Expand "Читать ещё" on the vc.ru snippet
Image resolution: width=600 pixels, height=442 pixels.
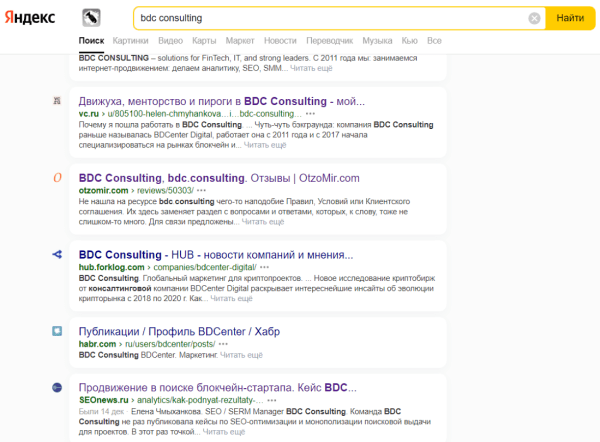coord(265,144)
